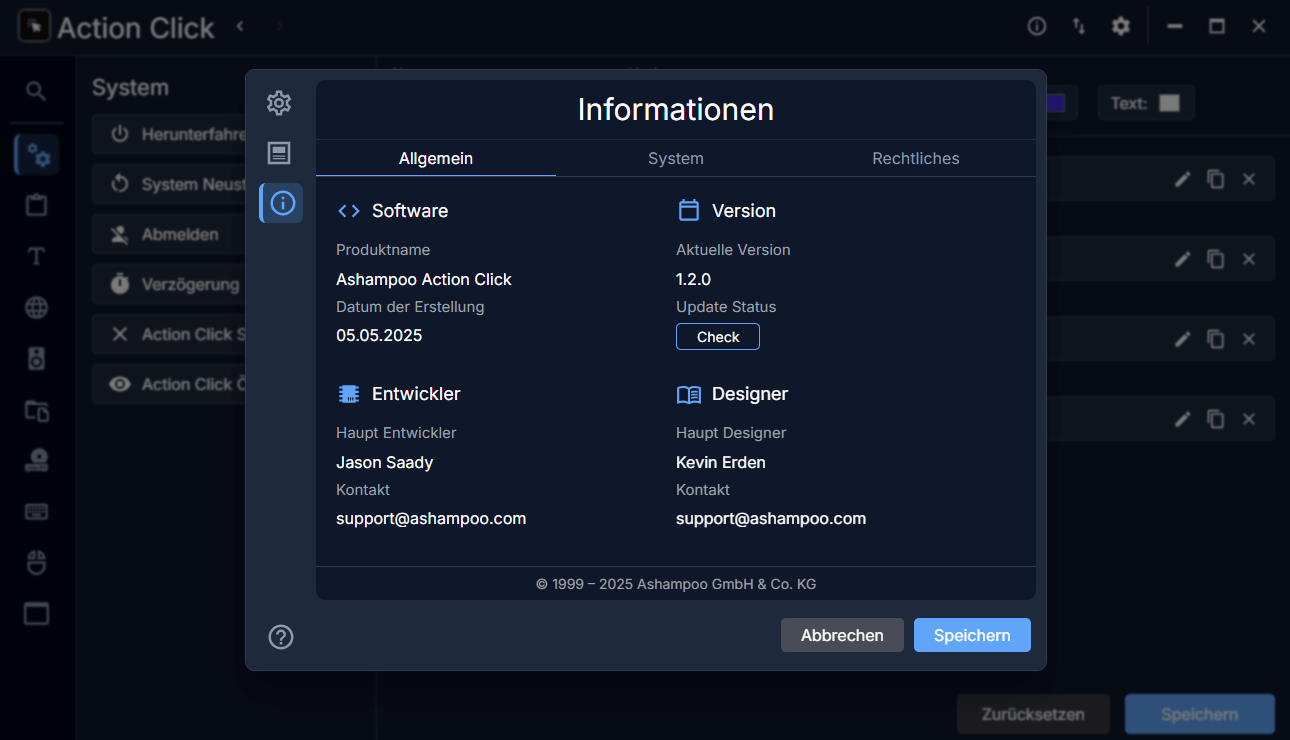
Task: Click the System panel heading in main window
Action: (x=130, y=88)
